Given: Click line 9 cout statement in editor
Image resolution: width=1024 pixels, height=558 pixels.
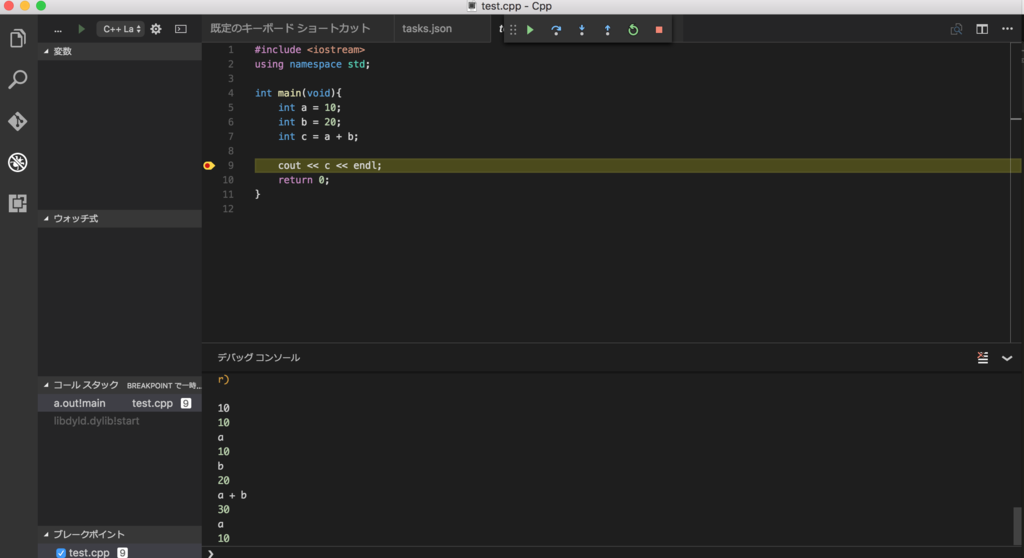Looking at the screenshot, I should (x=330, y=166).
